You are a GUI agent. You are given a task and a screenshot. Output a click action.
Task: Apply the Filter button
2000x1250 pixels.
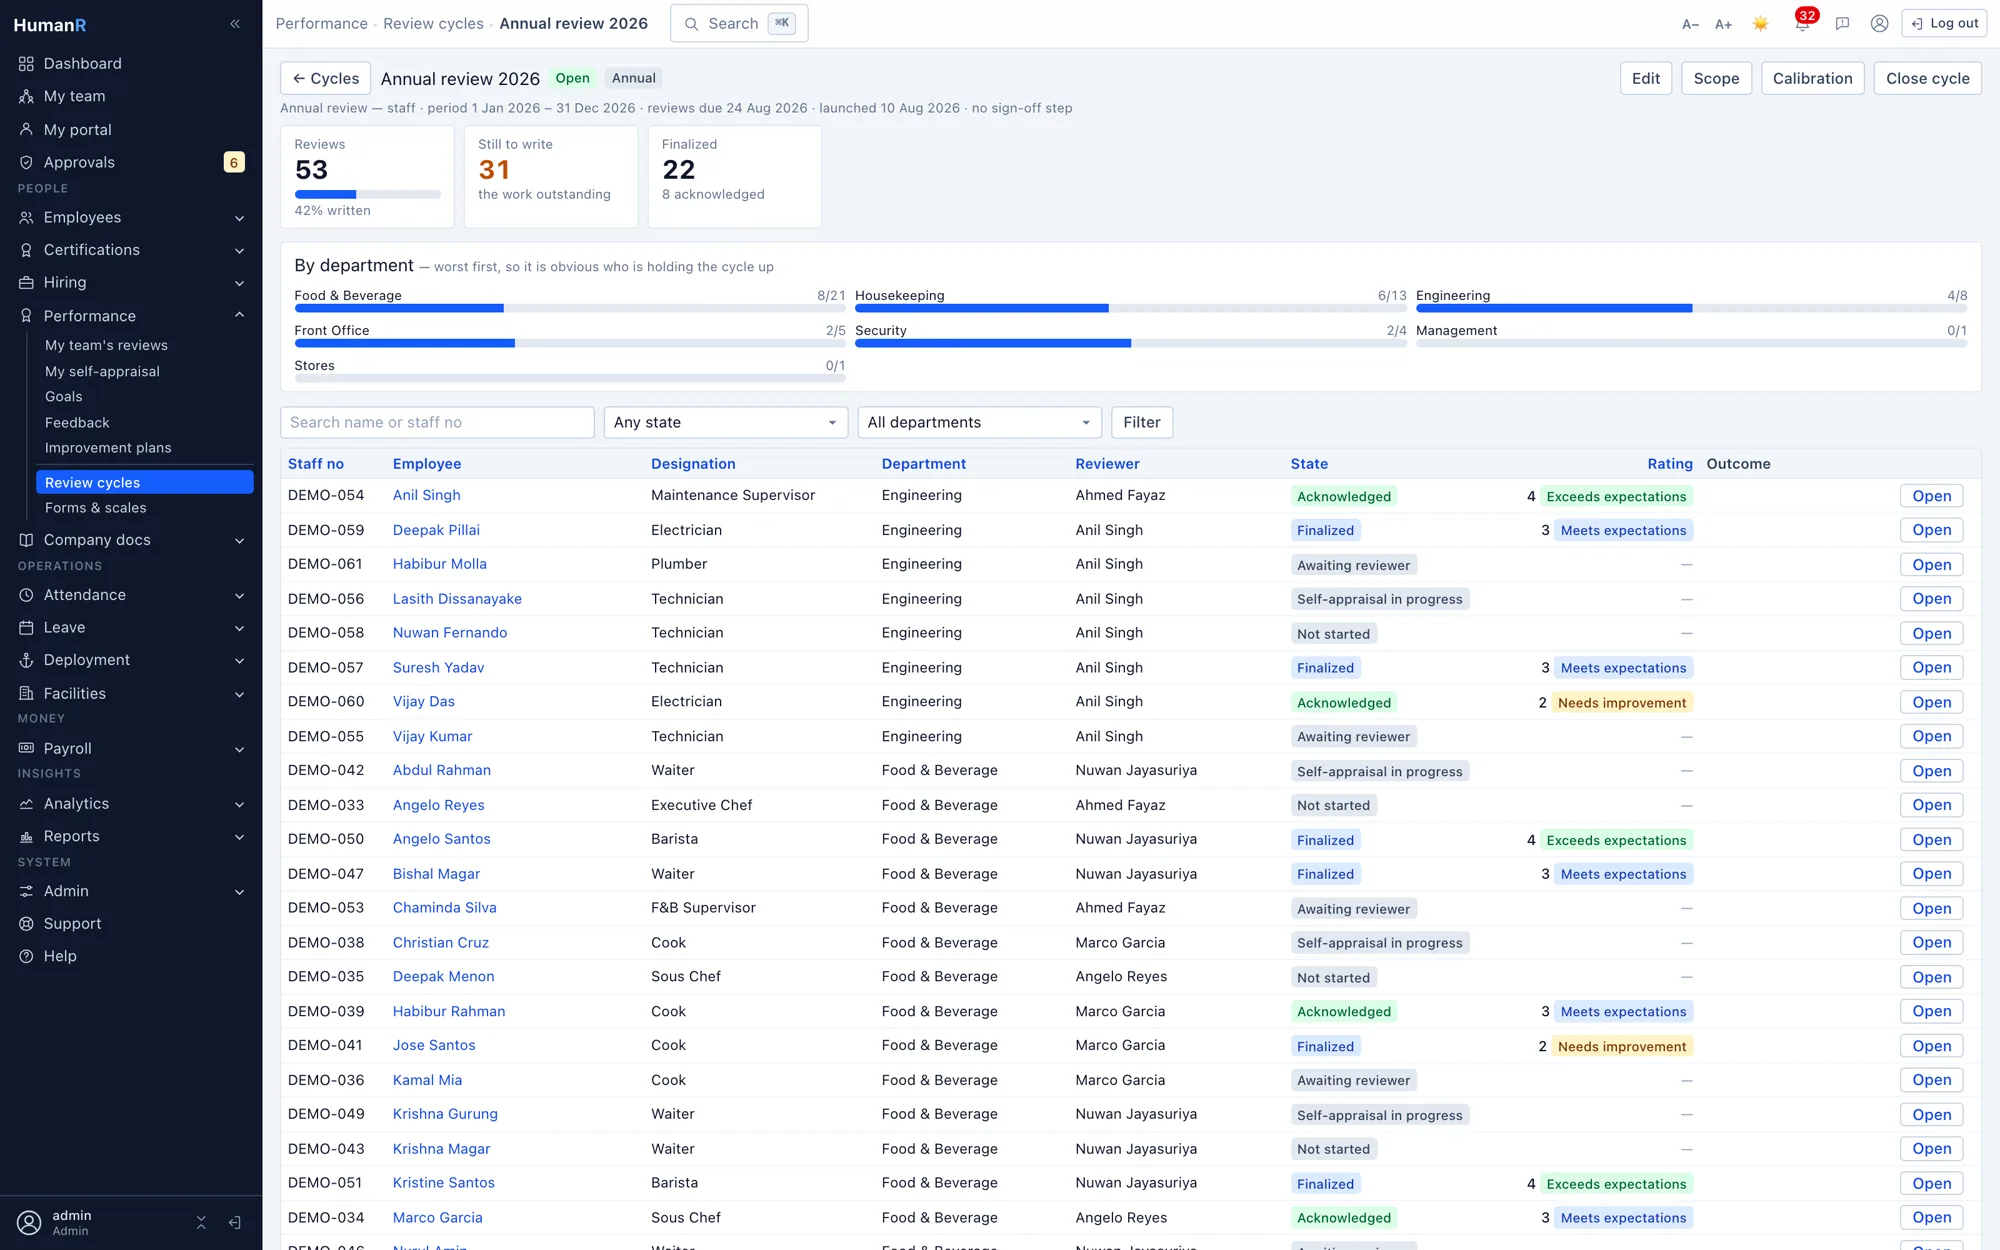[1142, 423]
